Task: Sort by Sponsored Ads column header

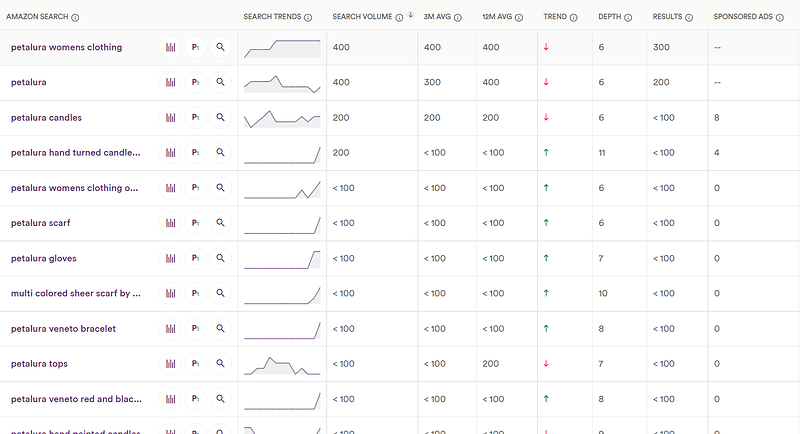Action: click(x=743, y=17)
